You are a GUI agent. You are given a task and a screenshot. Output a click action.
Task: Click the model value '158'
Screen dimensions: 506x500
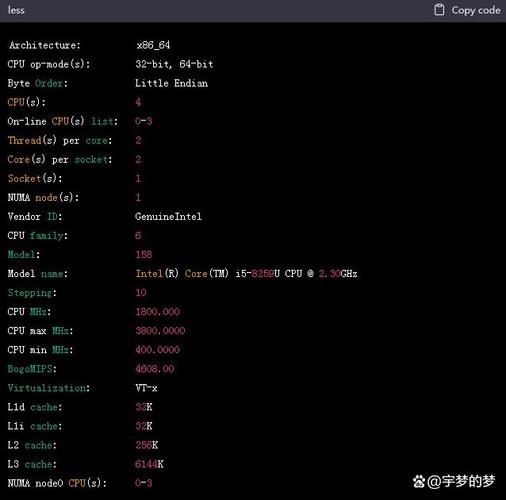144,255
